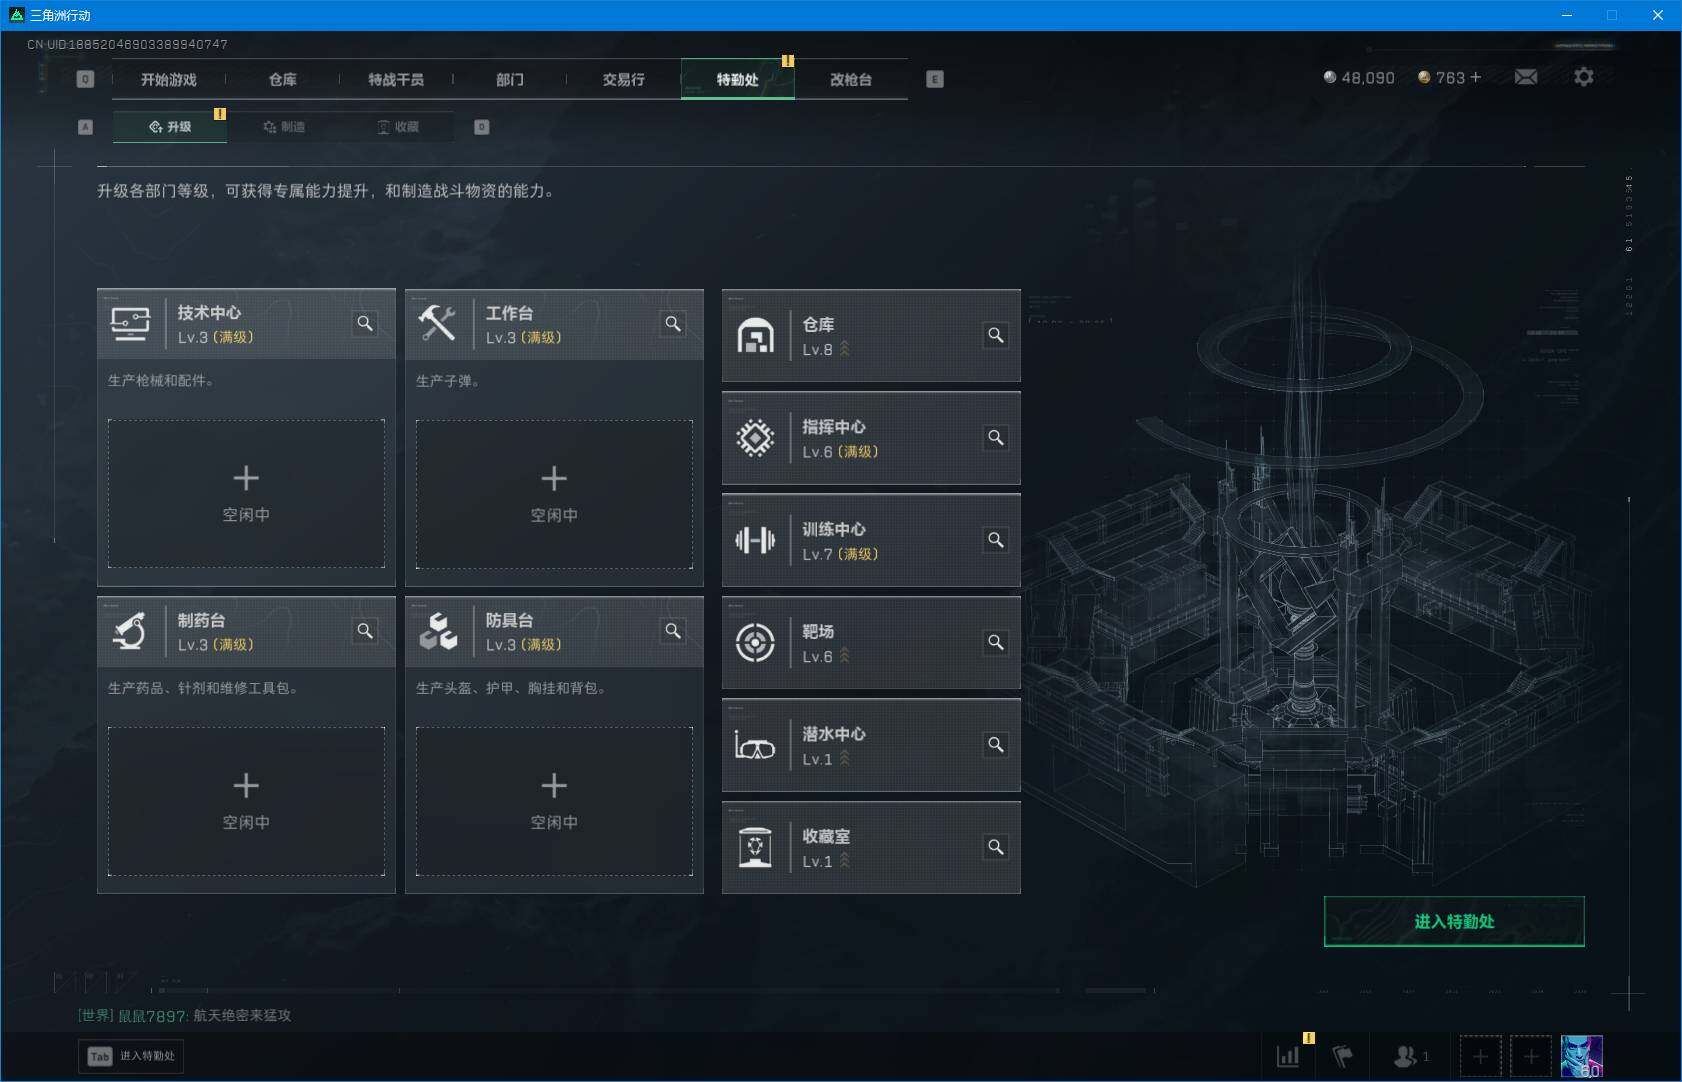Open the 收藏 sub-tab
Screen dimensions: 1682x1082
pos(403,127)
